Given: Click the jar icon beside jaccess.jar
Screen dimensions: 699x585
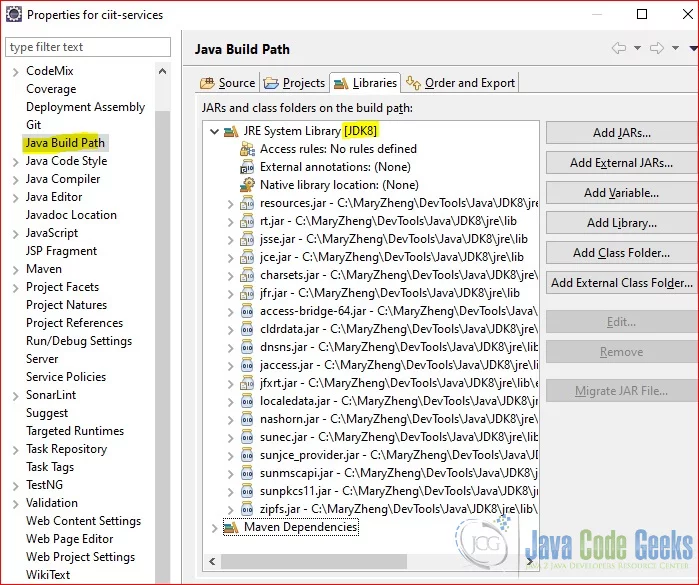Looking at the screenshot, I should [x=247, y=365].
